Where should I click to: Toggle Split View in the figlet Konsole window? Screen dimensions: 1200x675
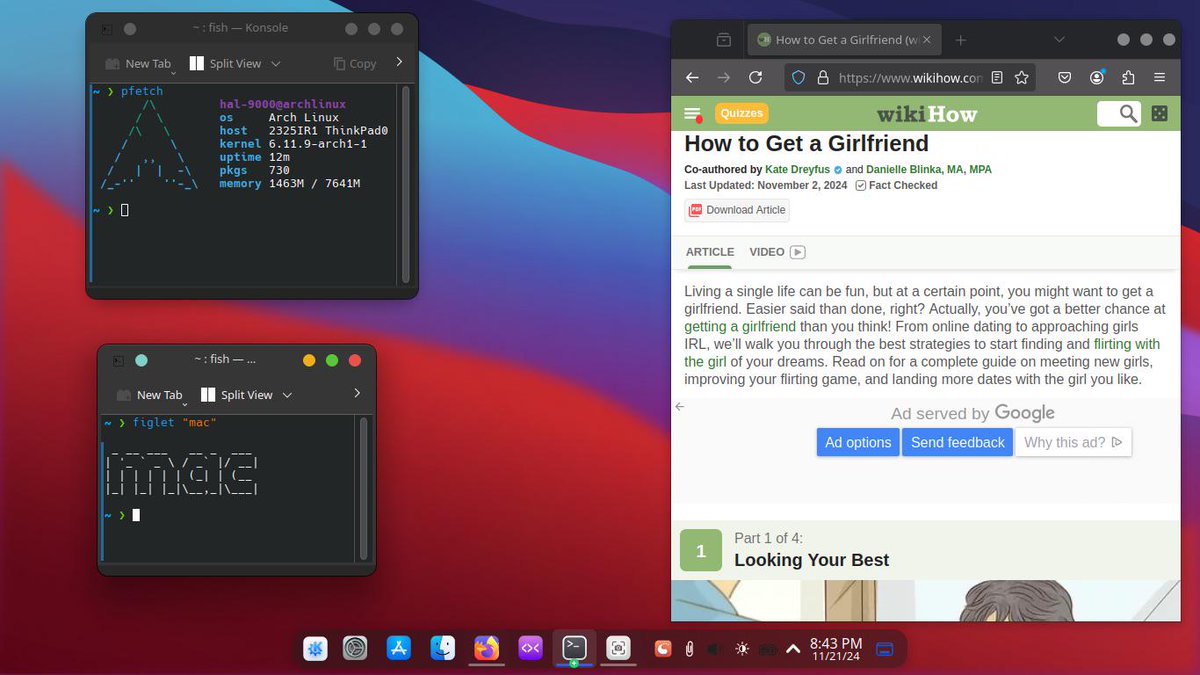pyautogui.click(x=236, y=395)
